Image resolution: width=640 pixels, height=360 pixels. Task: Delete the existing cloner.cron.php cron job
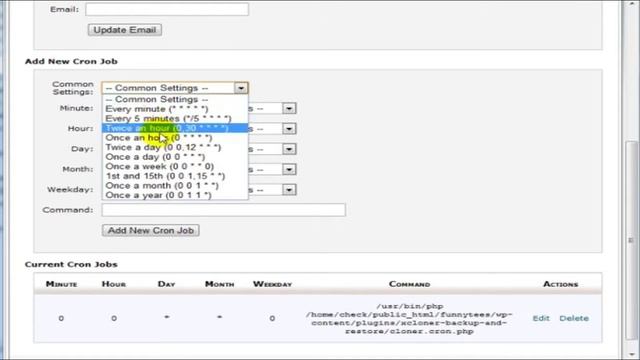(574, 318)
